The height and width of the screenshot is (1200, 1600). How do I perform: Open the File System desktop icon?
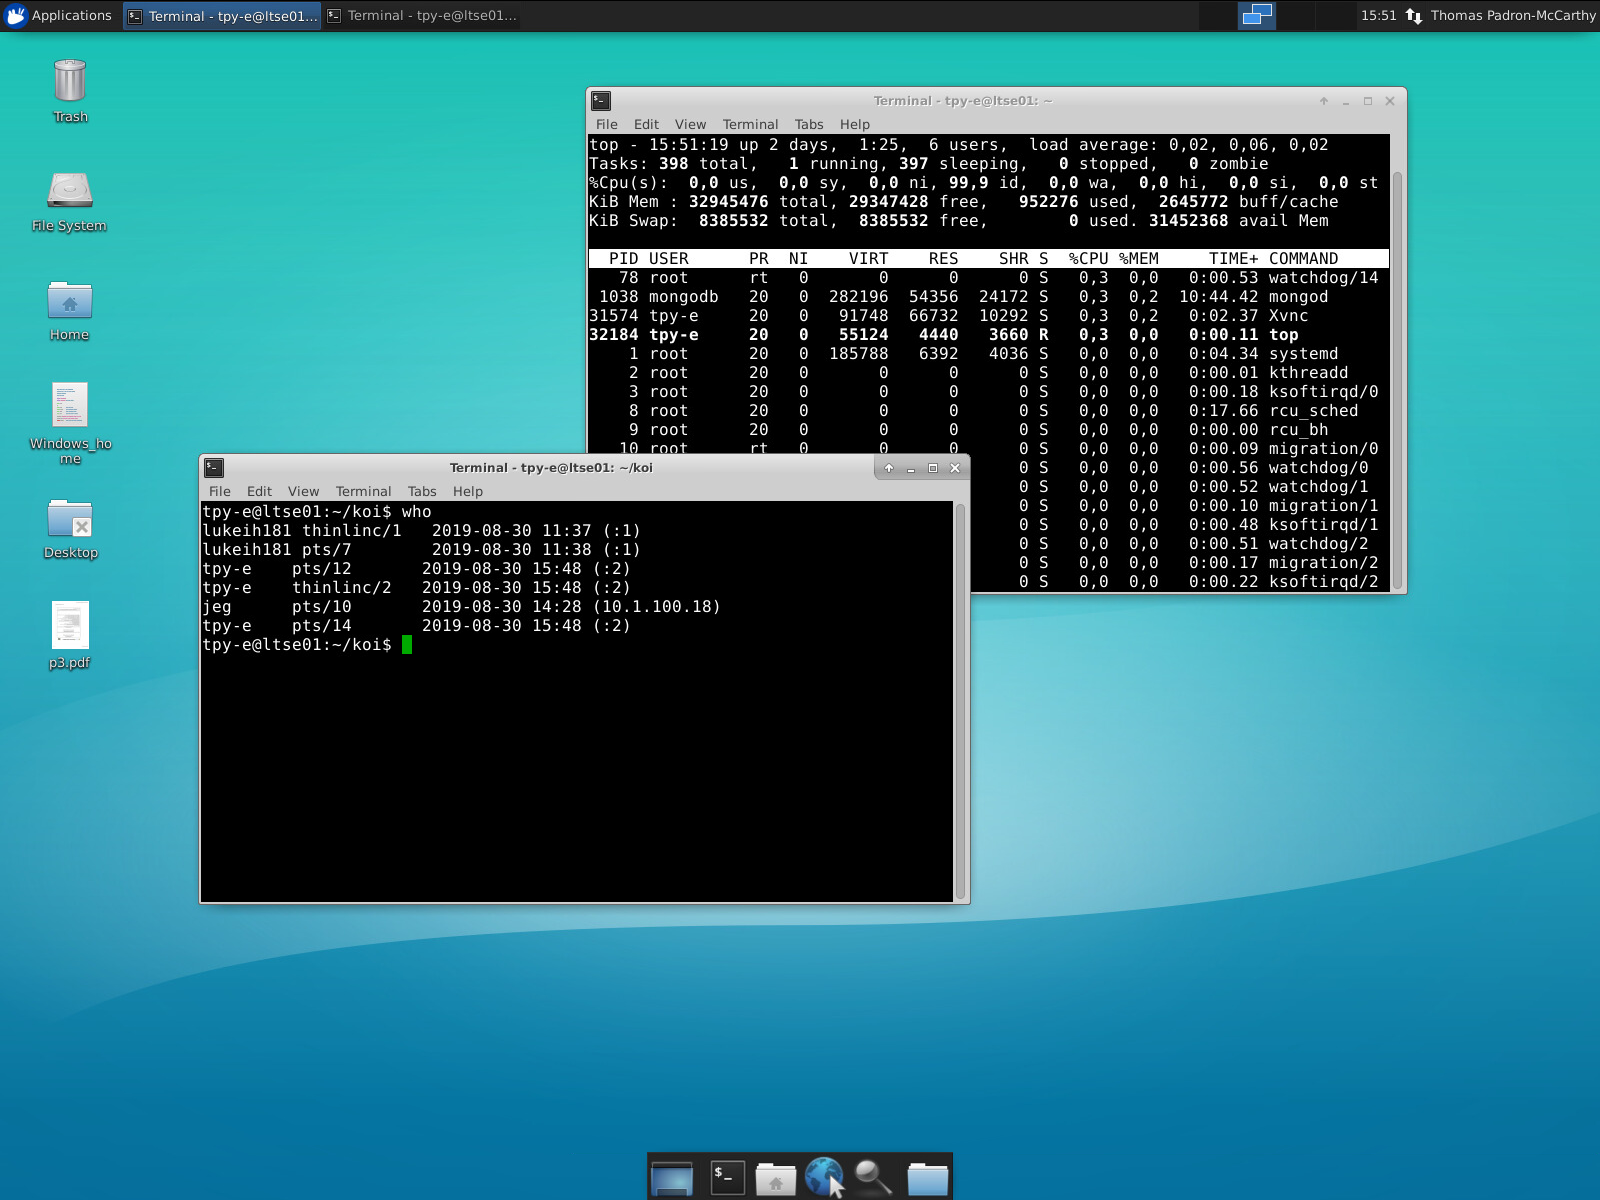(x=70, y=191)
